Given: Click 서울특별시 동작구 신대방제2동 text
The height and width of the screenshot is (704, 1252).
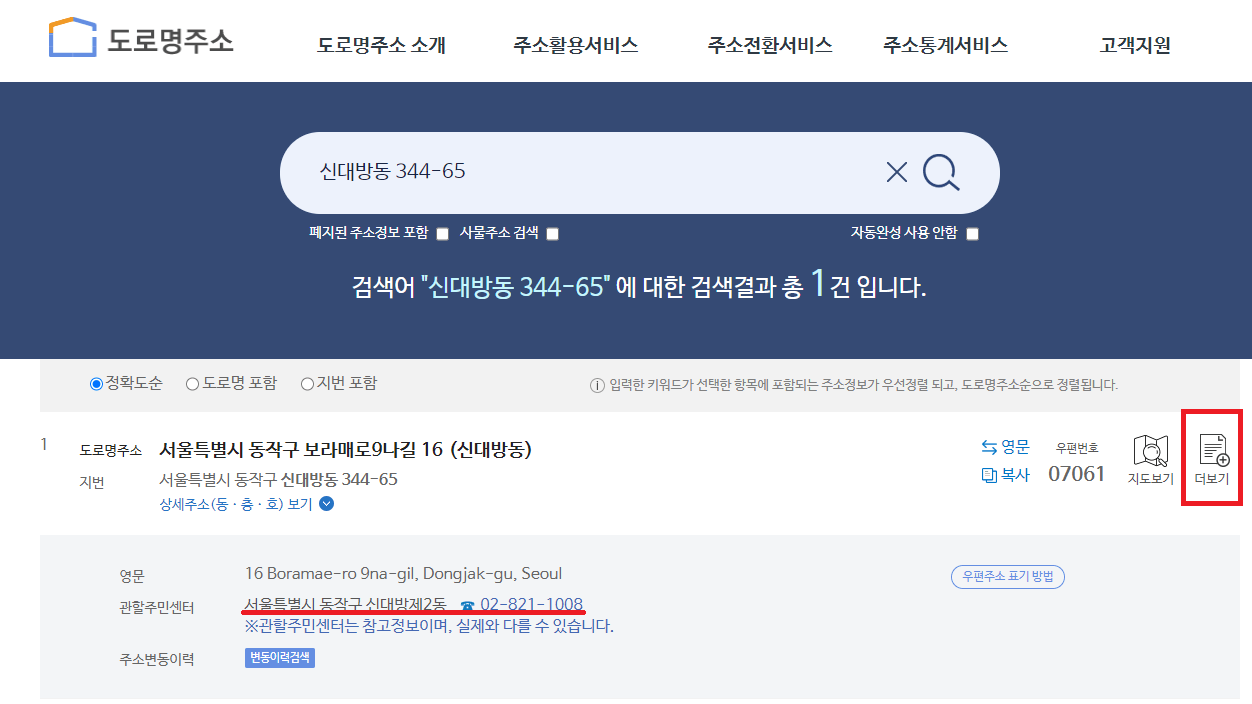Looking at the screenshot, I should (345, 604).
